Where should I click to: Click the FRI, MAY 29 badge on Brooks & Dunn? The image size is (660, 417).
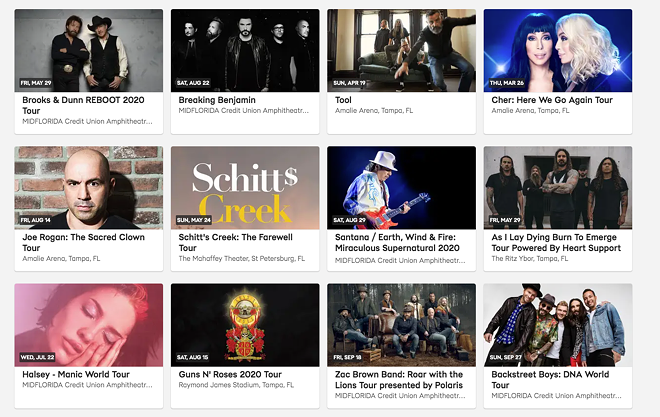36,83
